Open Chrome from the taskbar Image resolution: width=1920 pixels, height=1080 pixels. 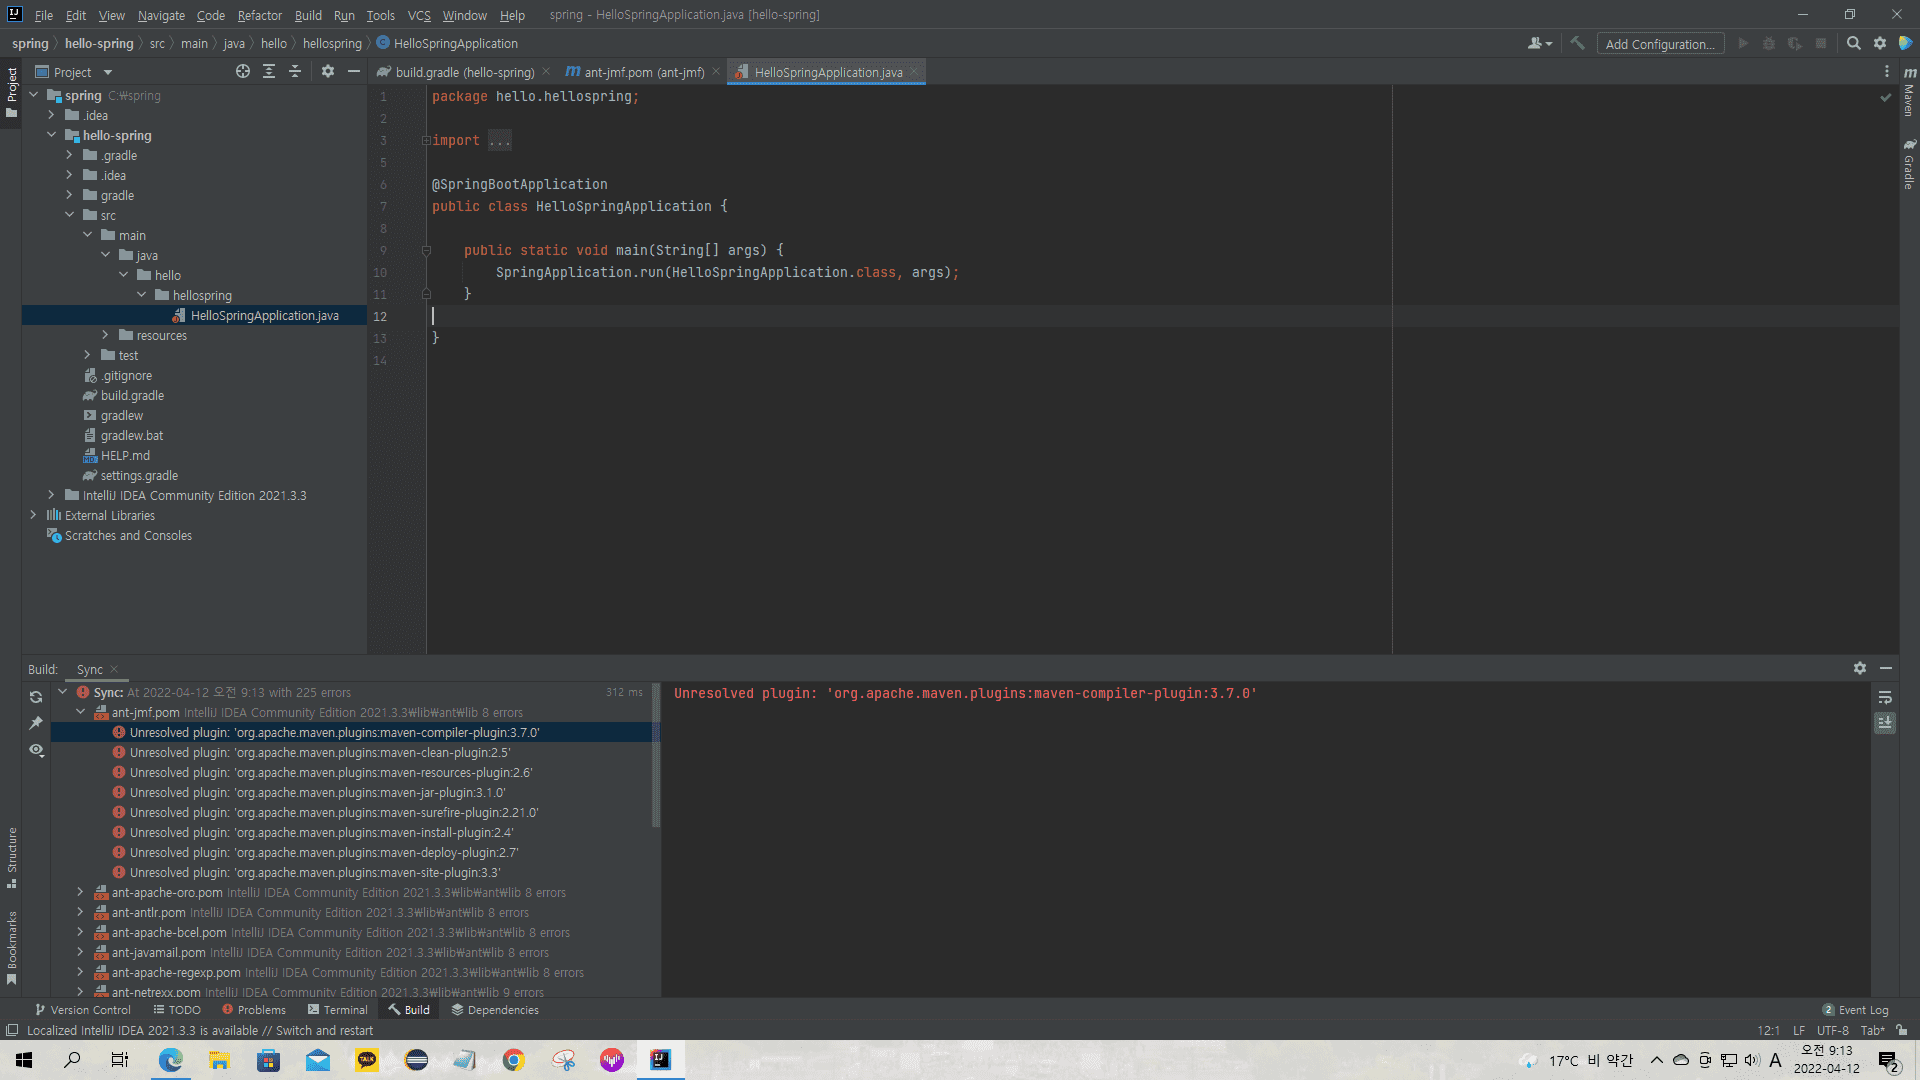[x=514, y=1060]
